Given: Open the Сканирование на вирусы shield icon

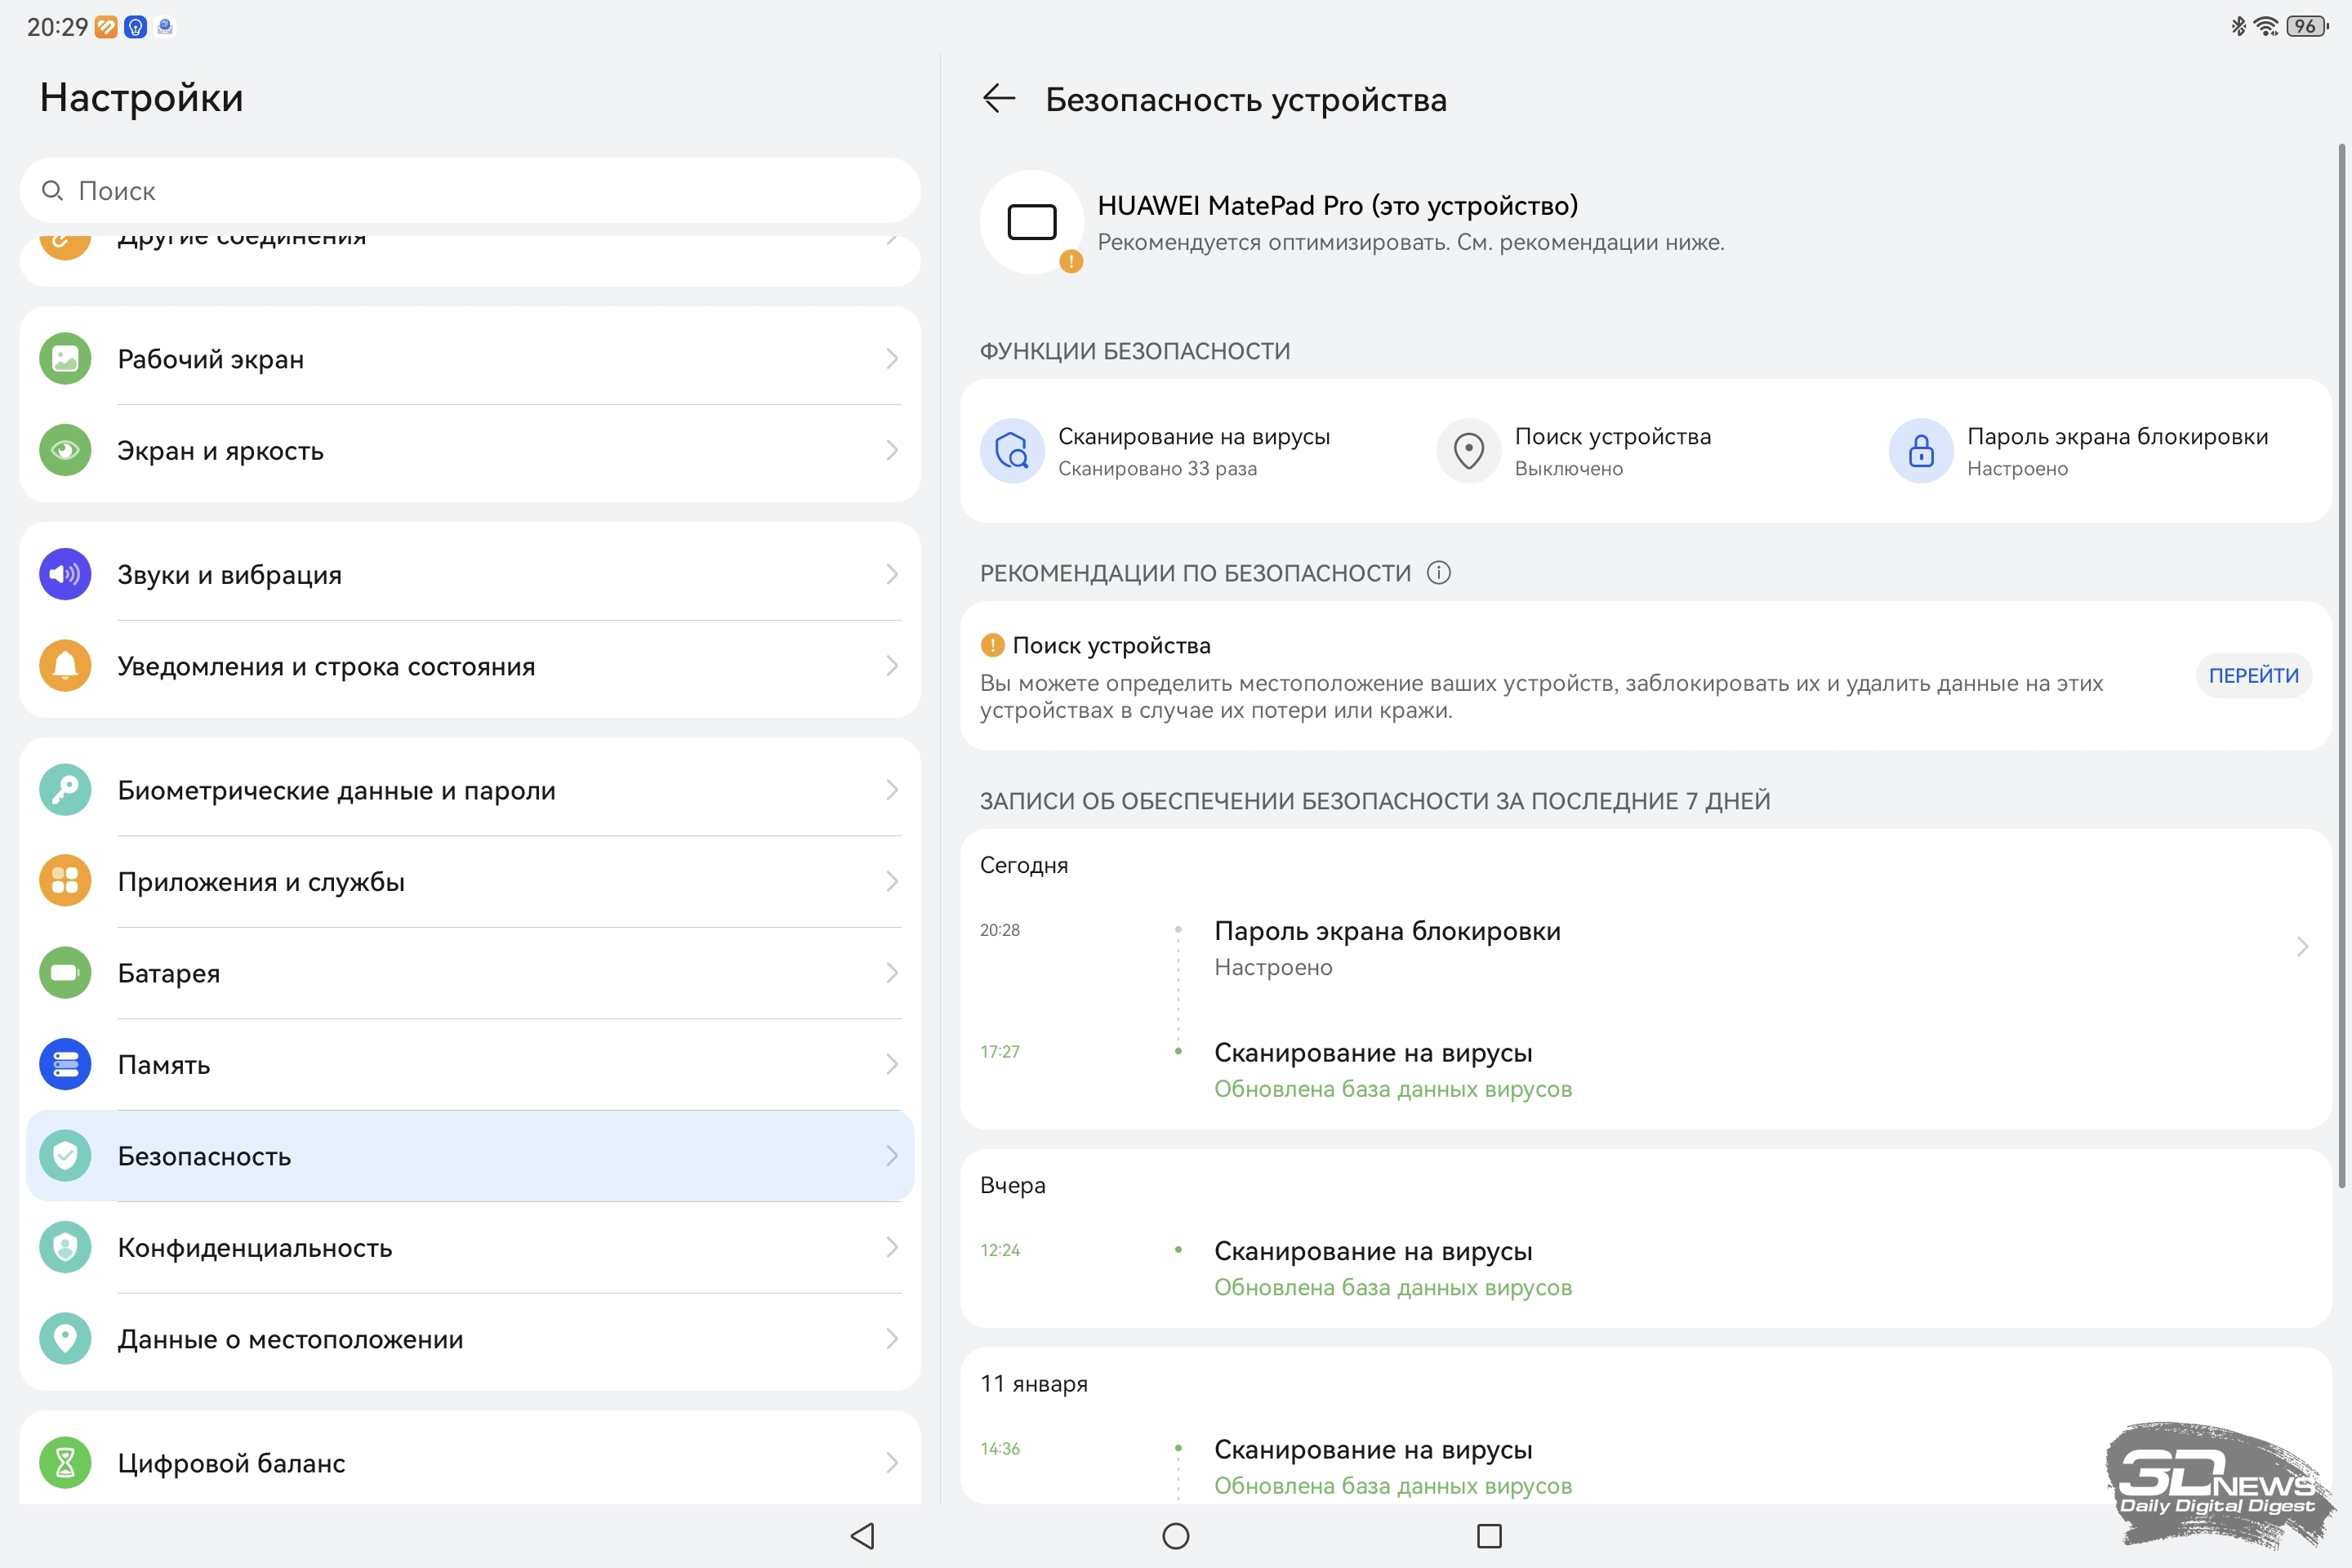Looking at the screenshot, I should pyautogui.click(x=1012, y=451).
